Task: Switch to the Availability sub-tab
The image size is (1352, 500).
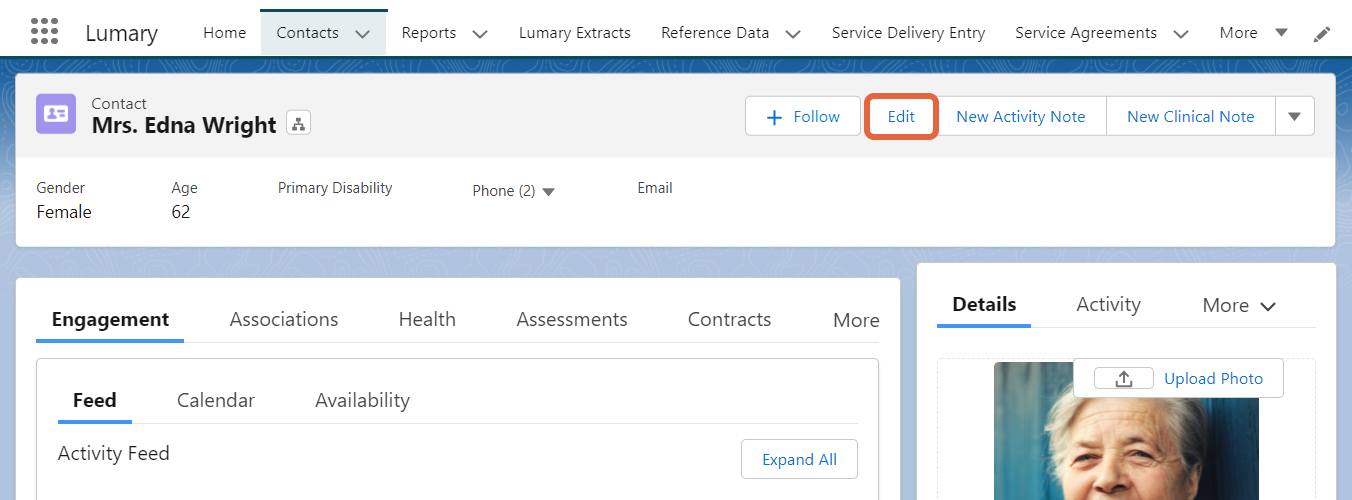Action: tap(362, 401)
